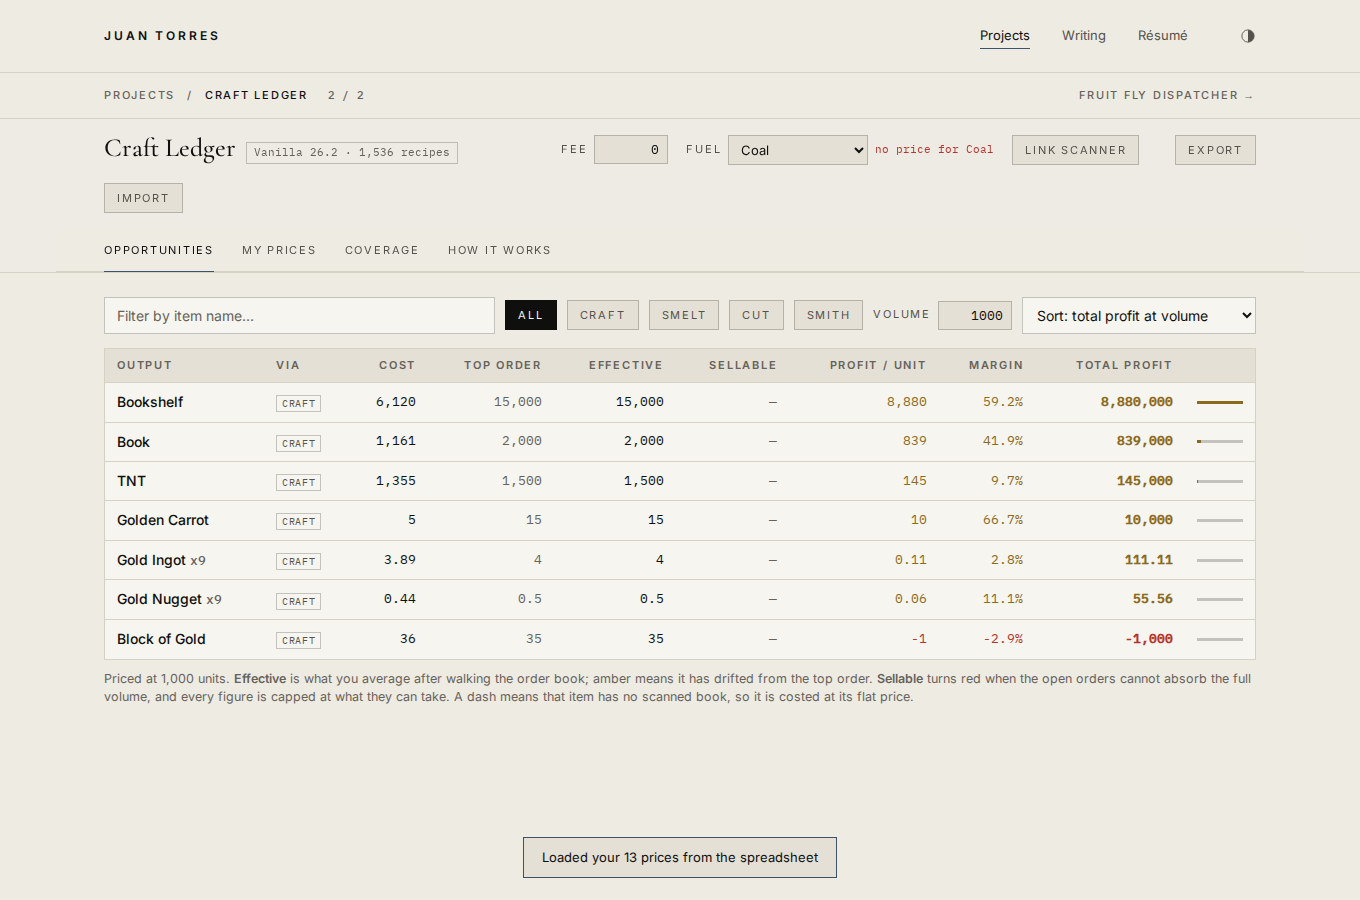This screenshot has height=900, width=1360.
Task: Click the Total Profit column header
Action: (x=1124, y=365)
